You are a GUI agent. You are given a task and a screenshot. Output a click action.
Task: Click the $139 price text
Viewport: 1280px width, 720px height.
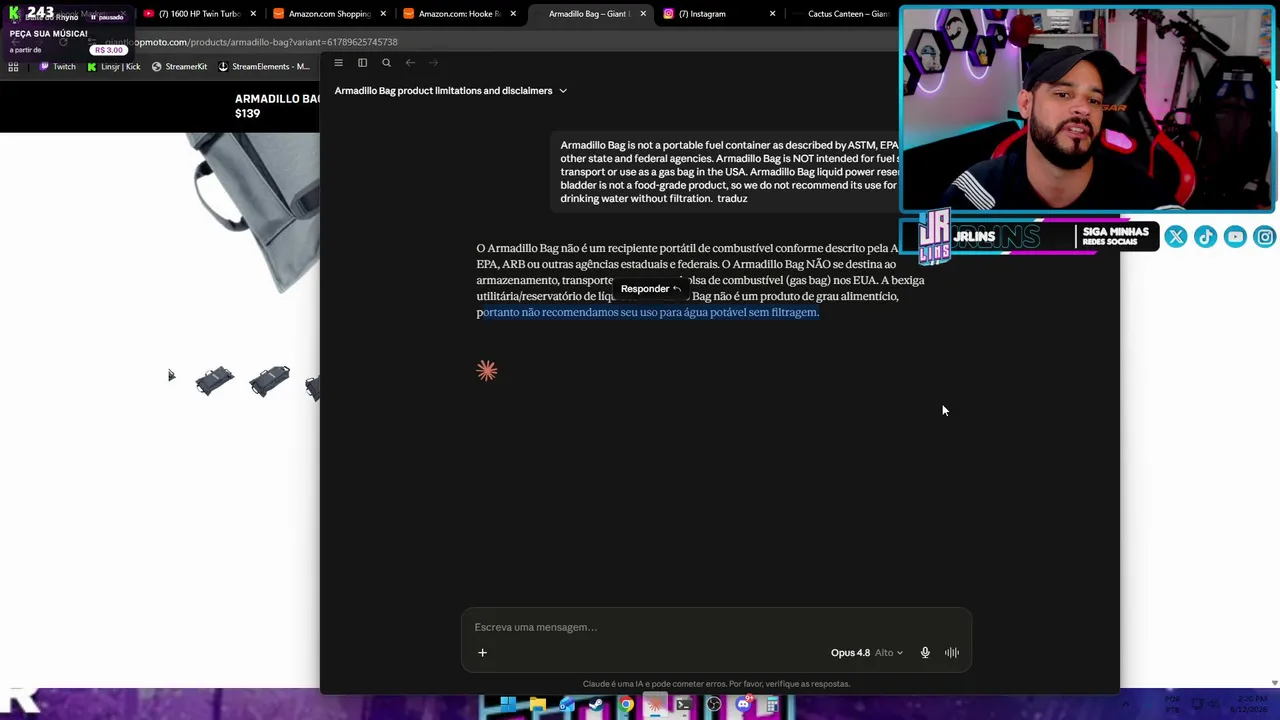click(x=247, y=114)
